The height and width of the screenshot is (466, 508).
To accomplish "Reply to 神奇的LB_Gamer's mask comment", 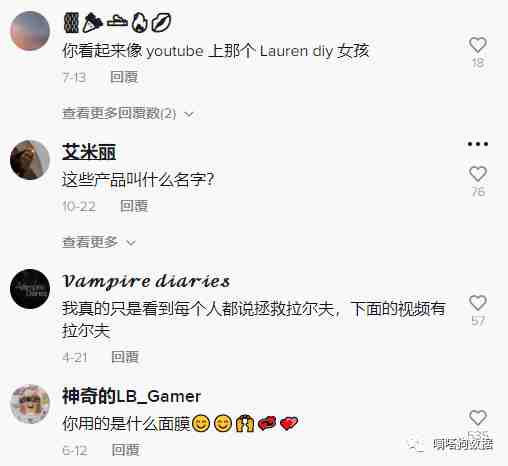I will point(125,450).
